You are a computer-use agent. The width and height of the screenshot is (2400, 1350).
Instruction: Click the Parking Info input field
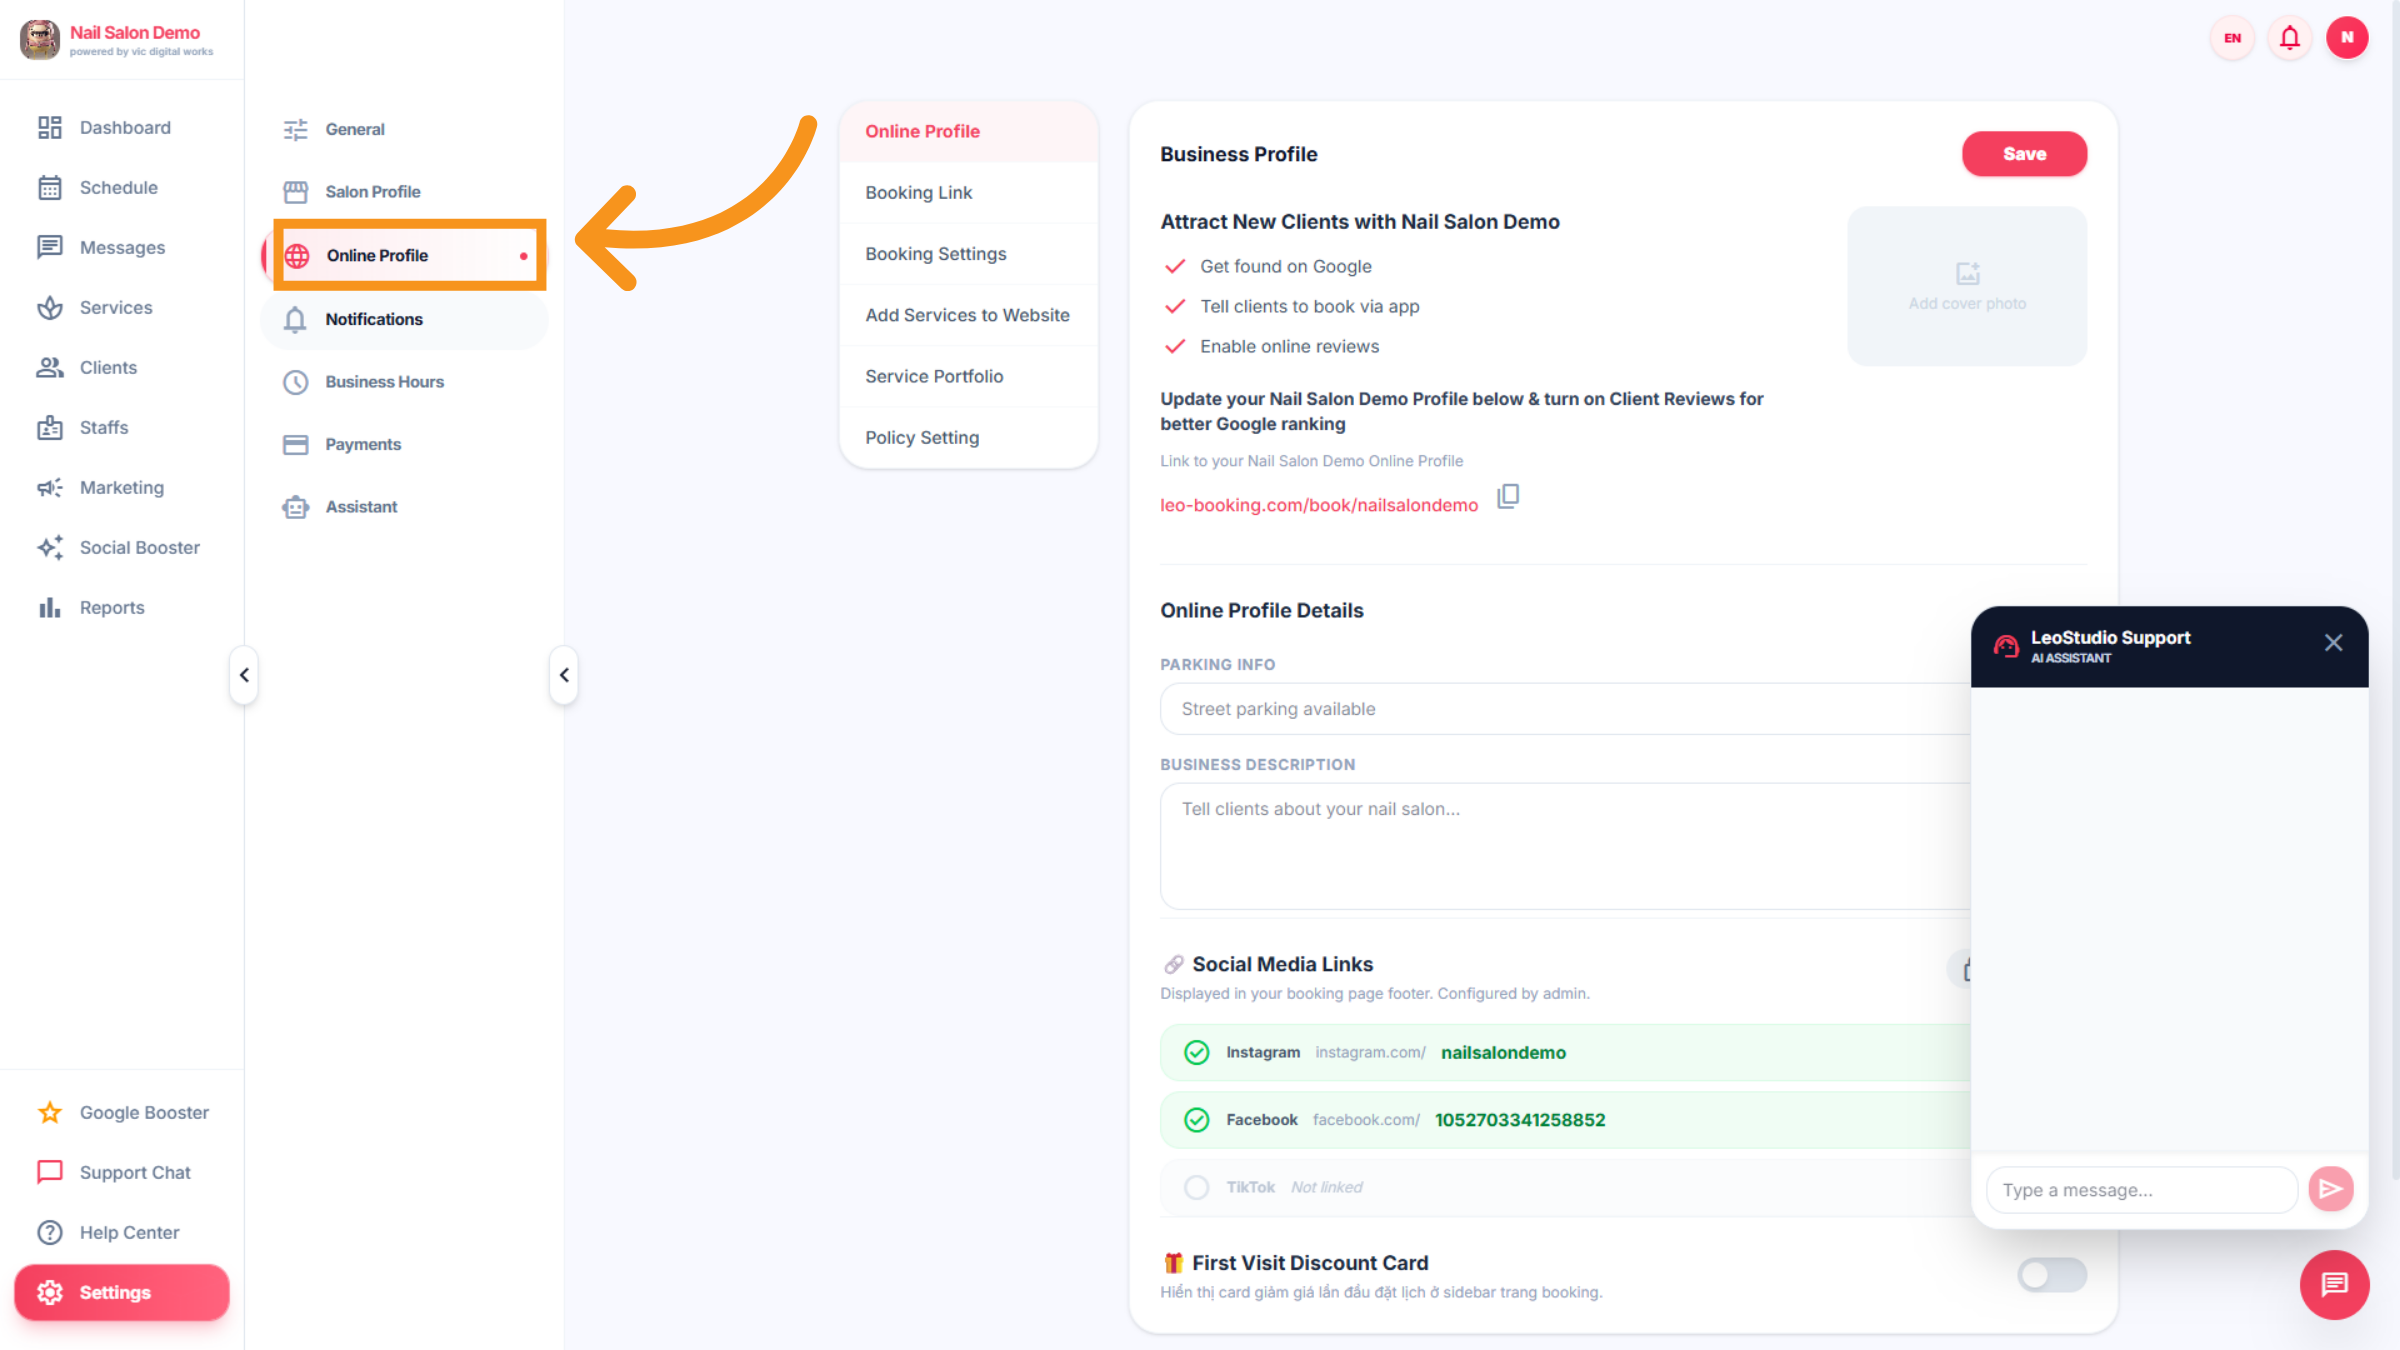tap(1560, 709)
